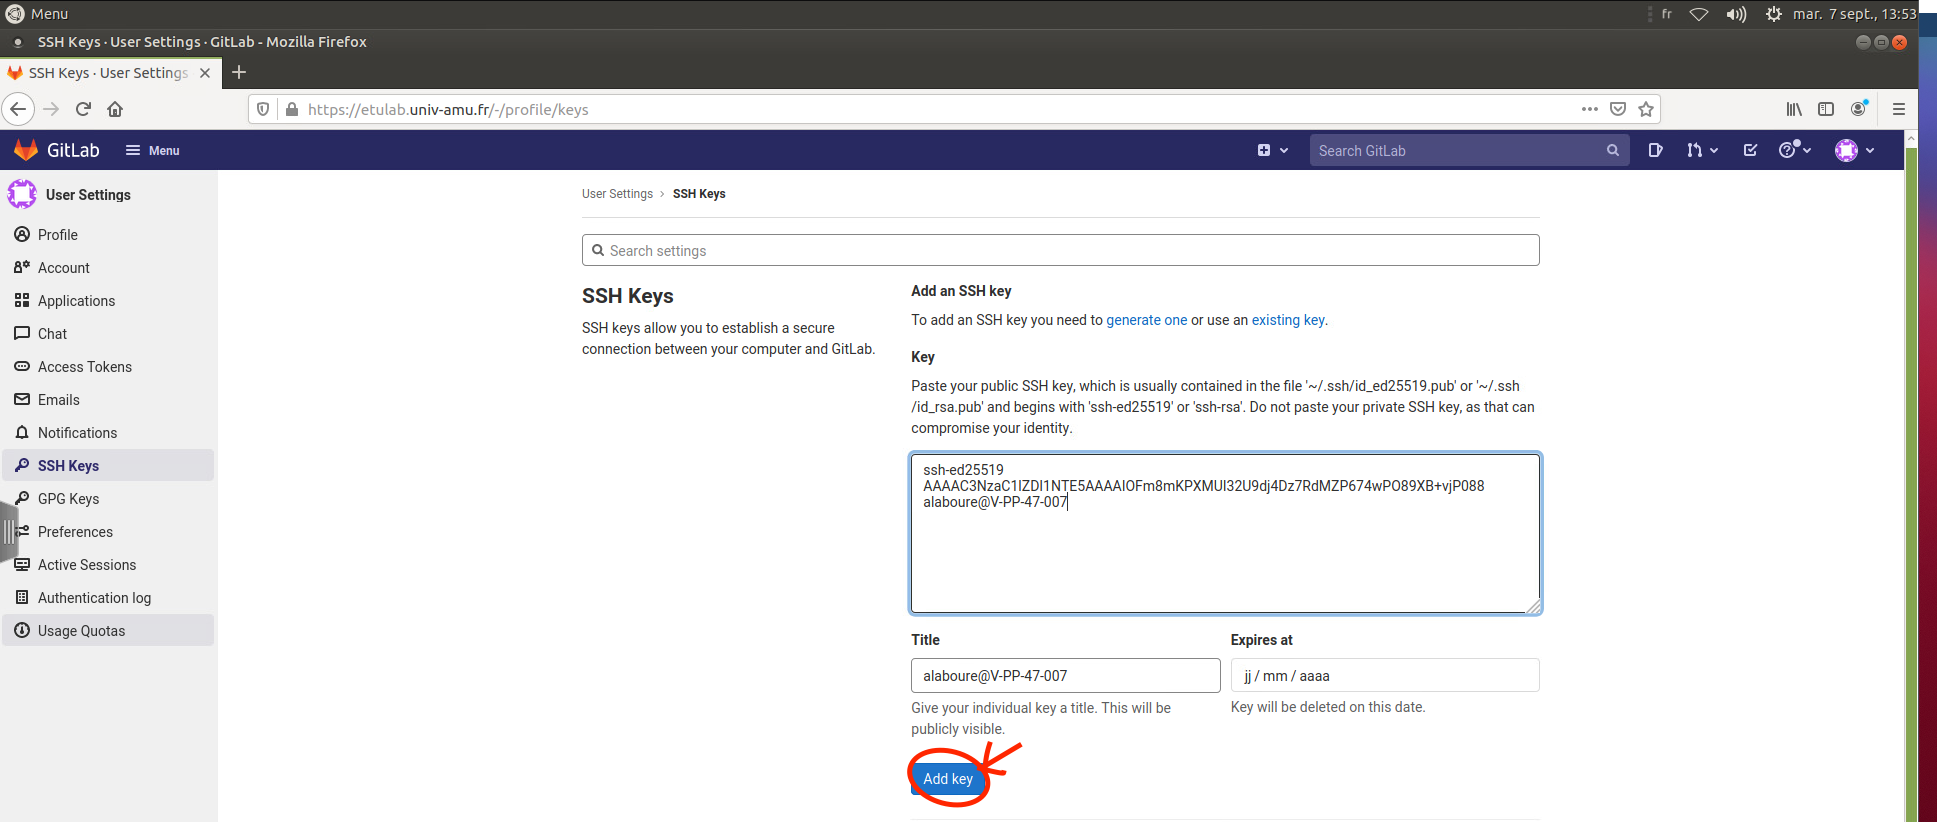Image resolution: width=1937 pixels, height=822 pixels.
Task: Open Account settings in sidebar
Action: pos(108,268)
